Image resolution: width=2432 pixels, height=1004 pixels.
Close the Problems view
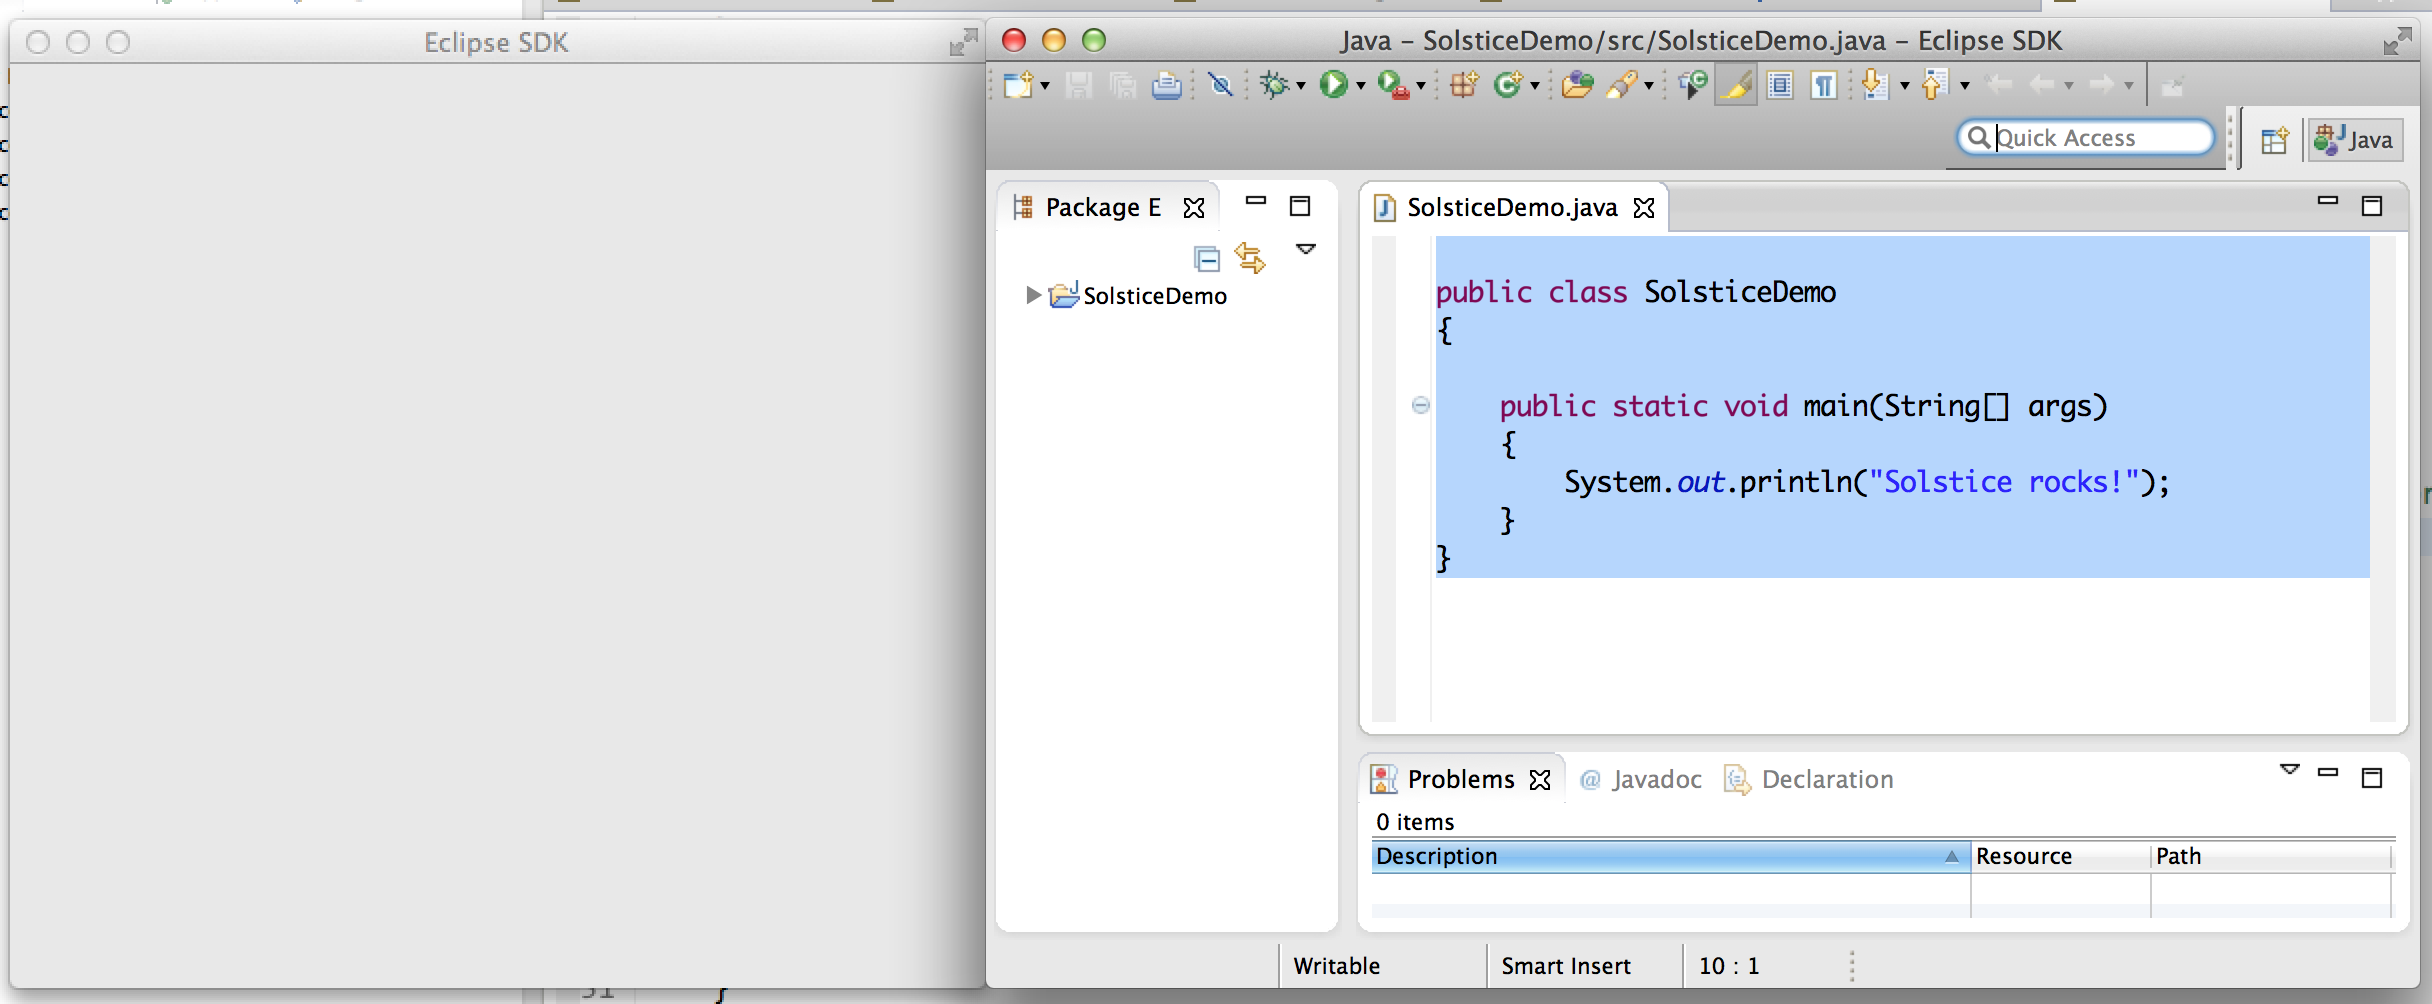coord(1540,780)
